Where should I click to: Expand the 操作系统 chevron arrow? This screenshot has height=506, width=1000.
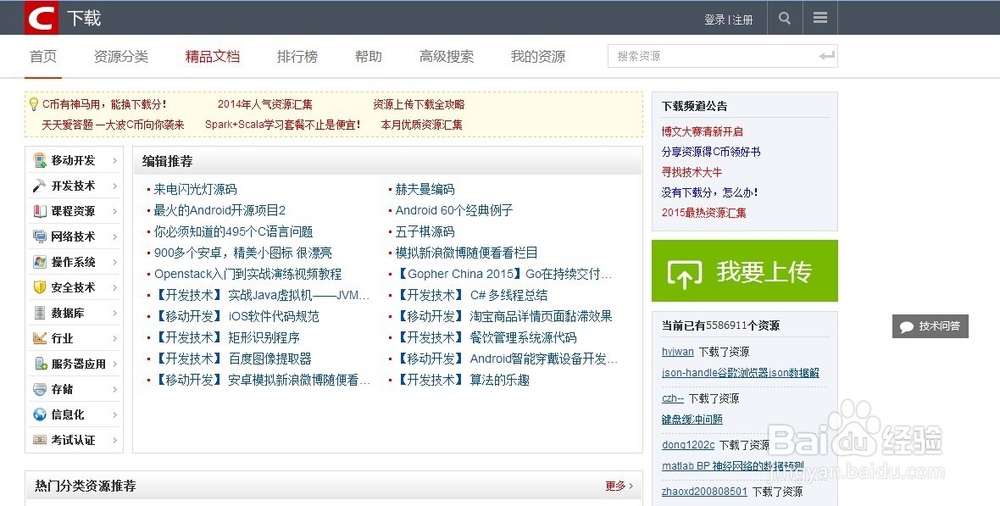click(115, 262)
